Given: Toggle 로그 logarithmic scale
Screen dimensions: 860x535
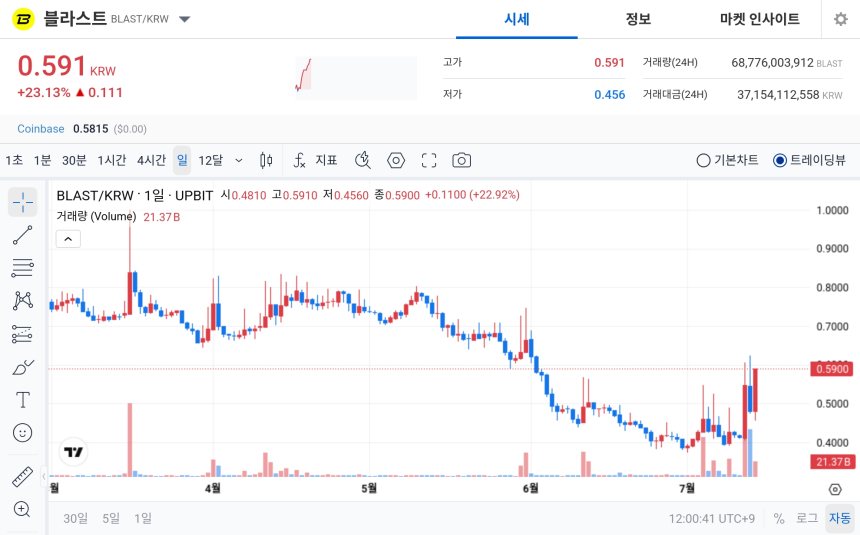Looking at the screenshot, I should coord(807,519).
